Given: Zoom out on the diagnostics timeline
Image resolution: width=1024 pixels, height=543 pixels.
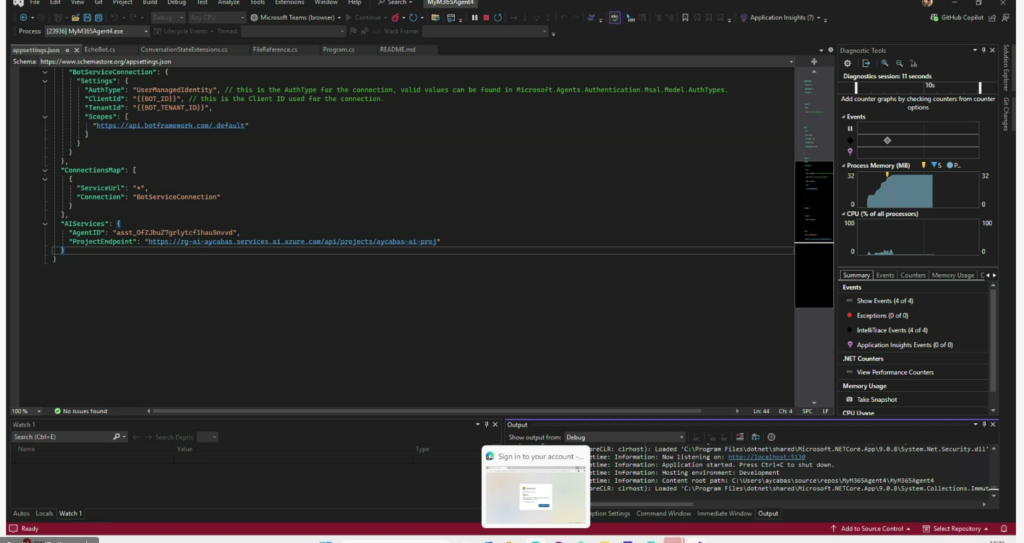Looking at the screenshot, I should click(899, 63).
